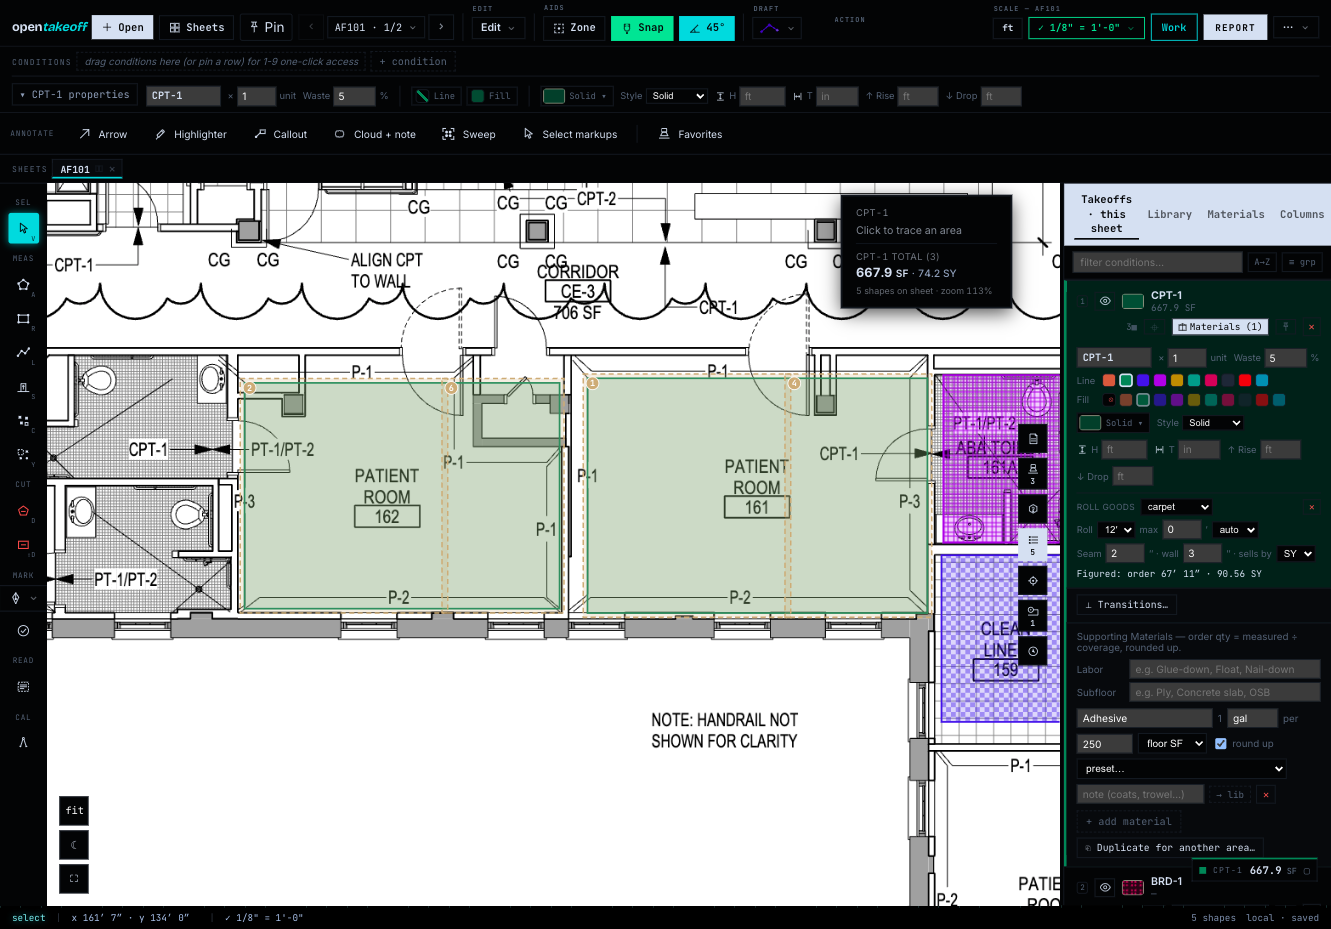This screenshot has width=1331, height=929.
Task: Click the Open button
Action: point(122,28)
